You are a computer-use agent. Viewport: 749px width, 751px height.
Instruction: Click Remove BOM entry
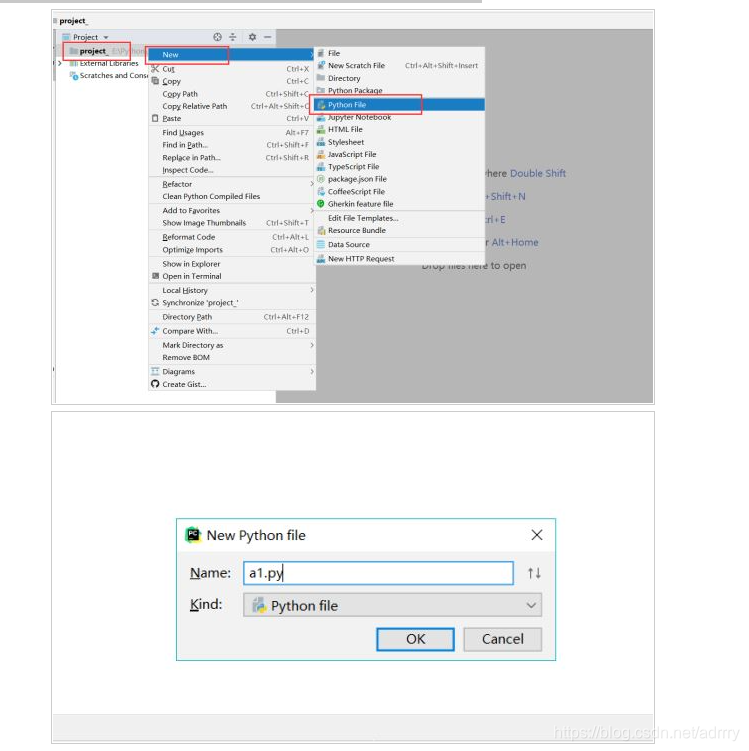click(x=231, y=358)
